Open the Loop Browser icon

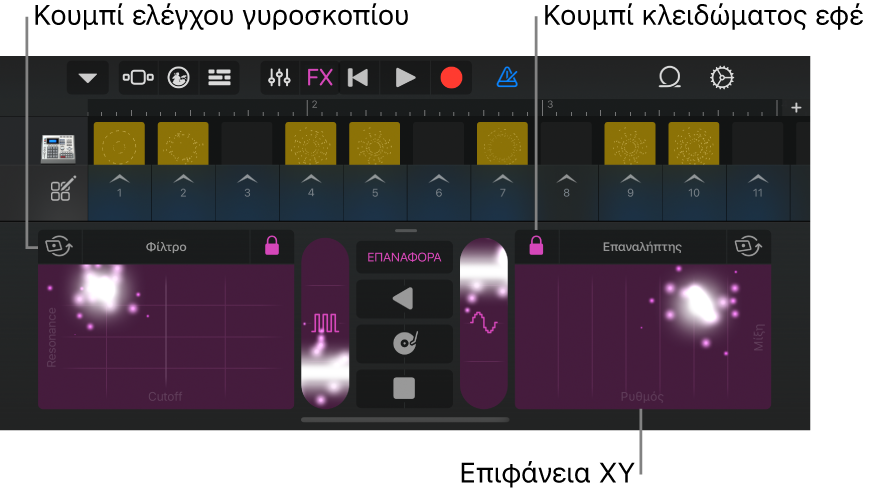coord(670,78)
